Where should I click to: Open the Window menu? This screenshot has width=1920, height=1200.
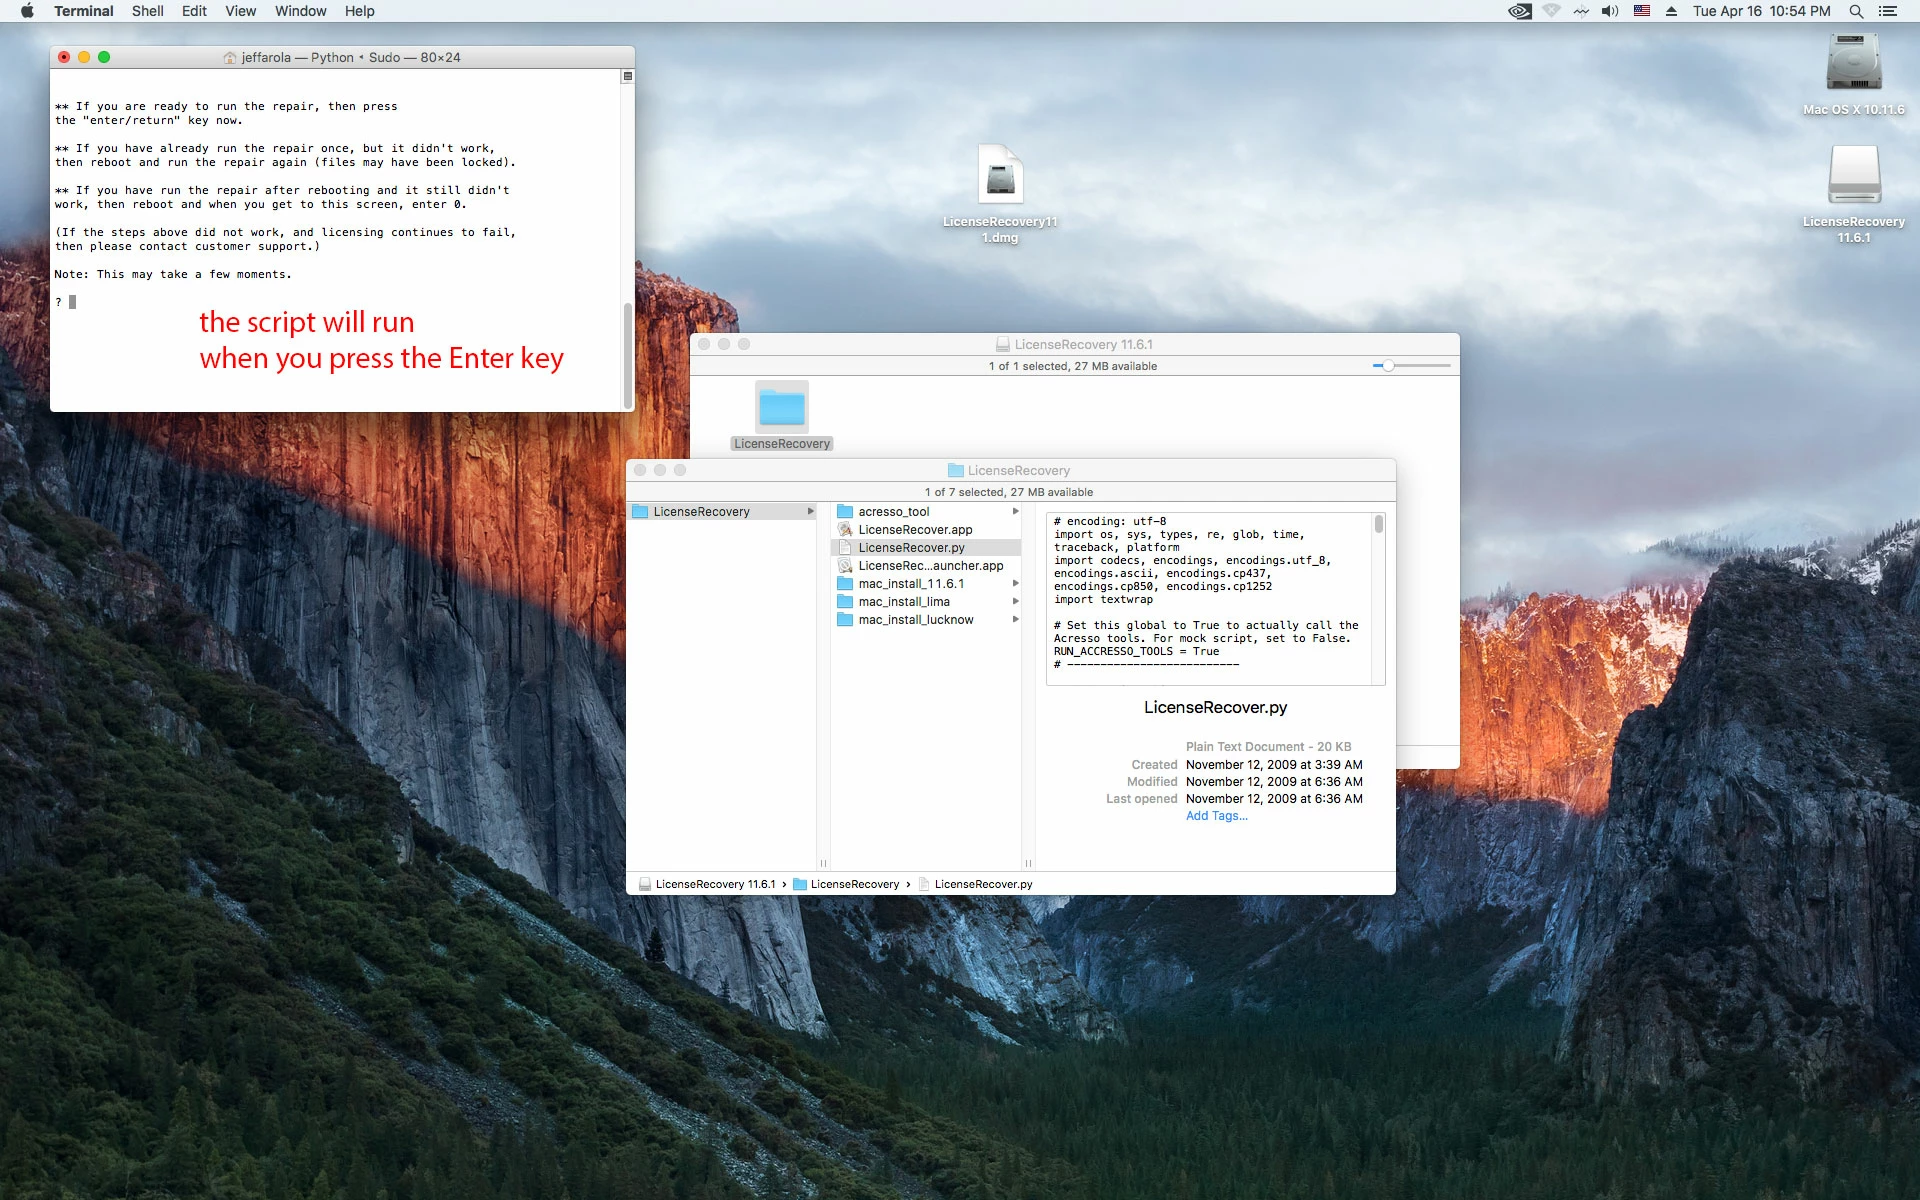300,11
